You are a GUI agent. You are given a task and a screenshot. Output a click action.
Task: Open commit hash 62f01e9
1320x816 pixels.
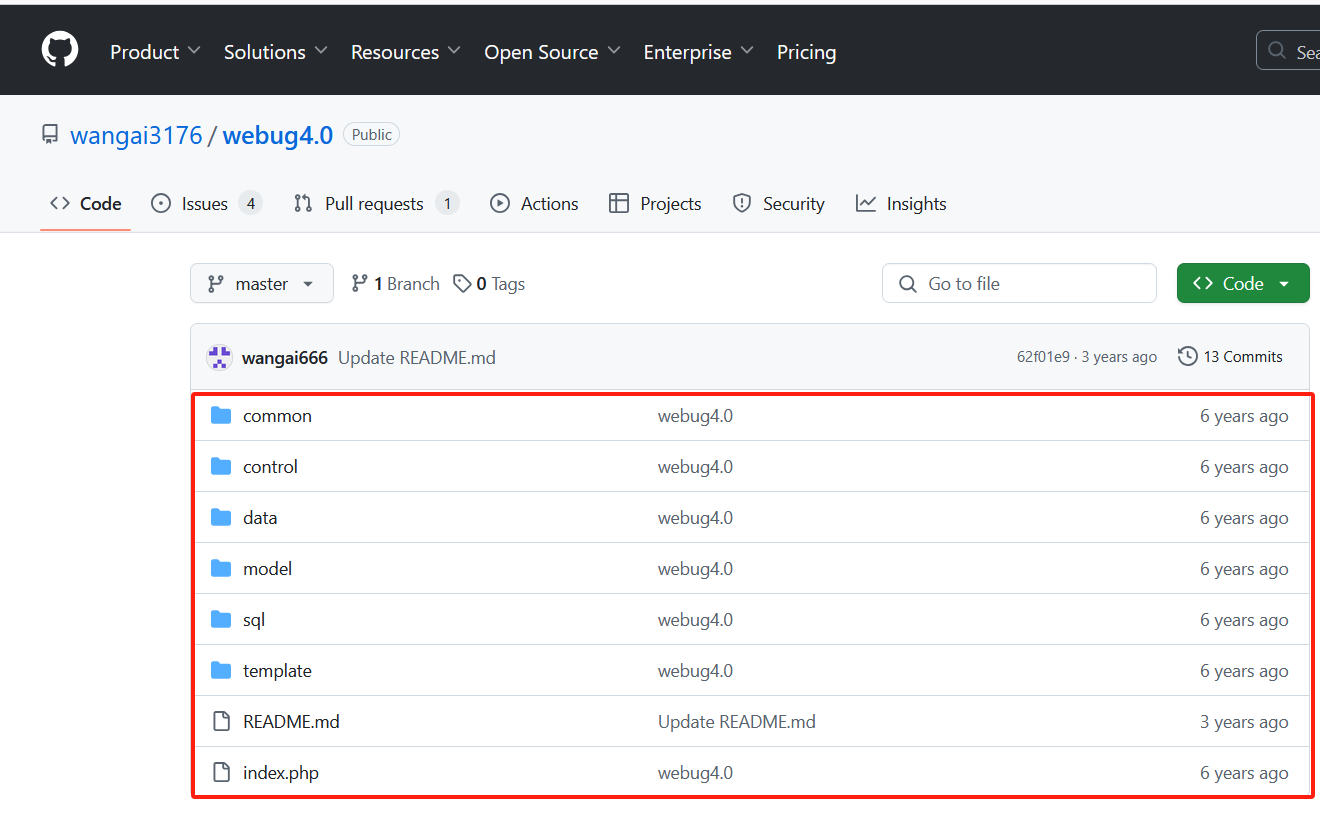1043,357
